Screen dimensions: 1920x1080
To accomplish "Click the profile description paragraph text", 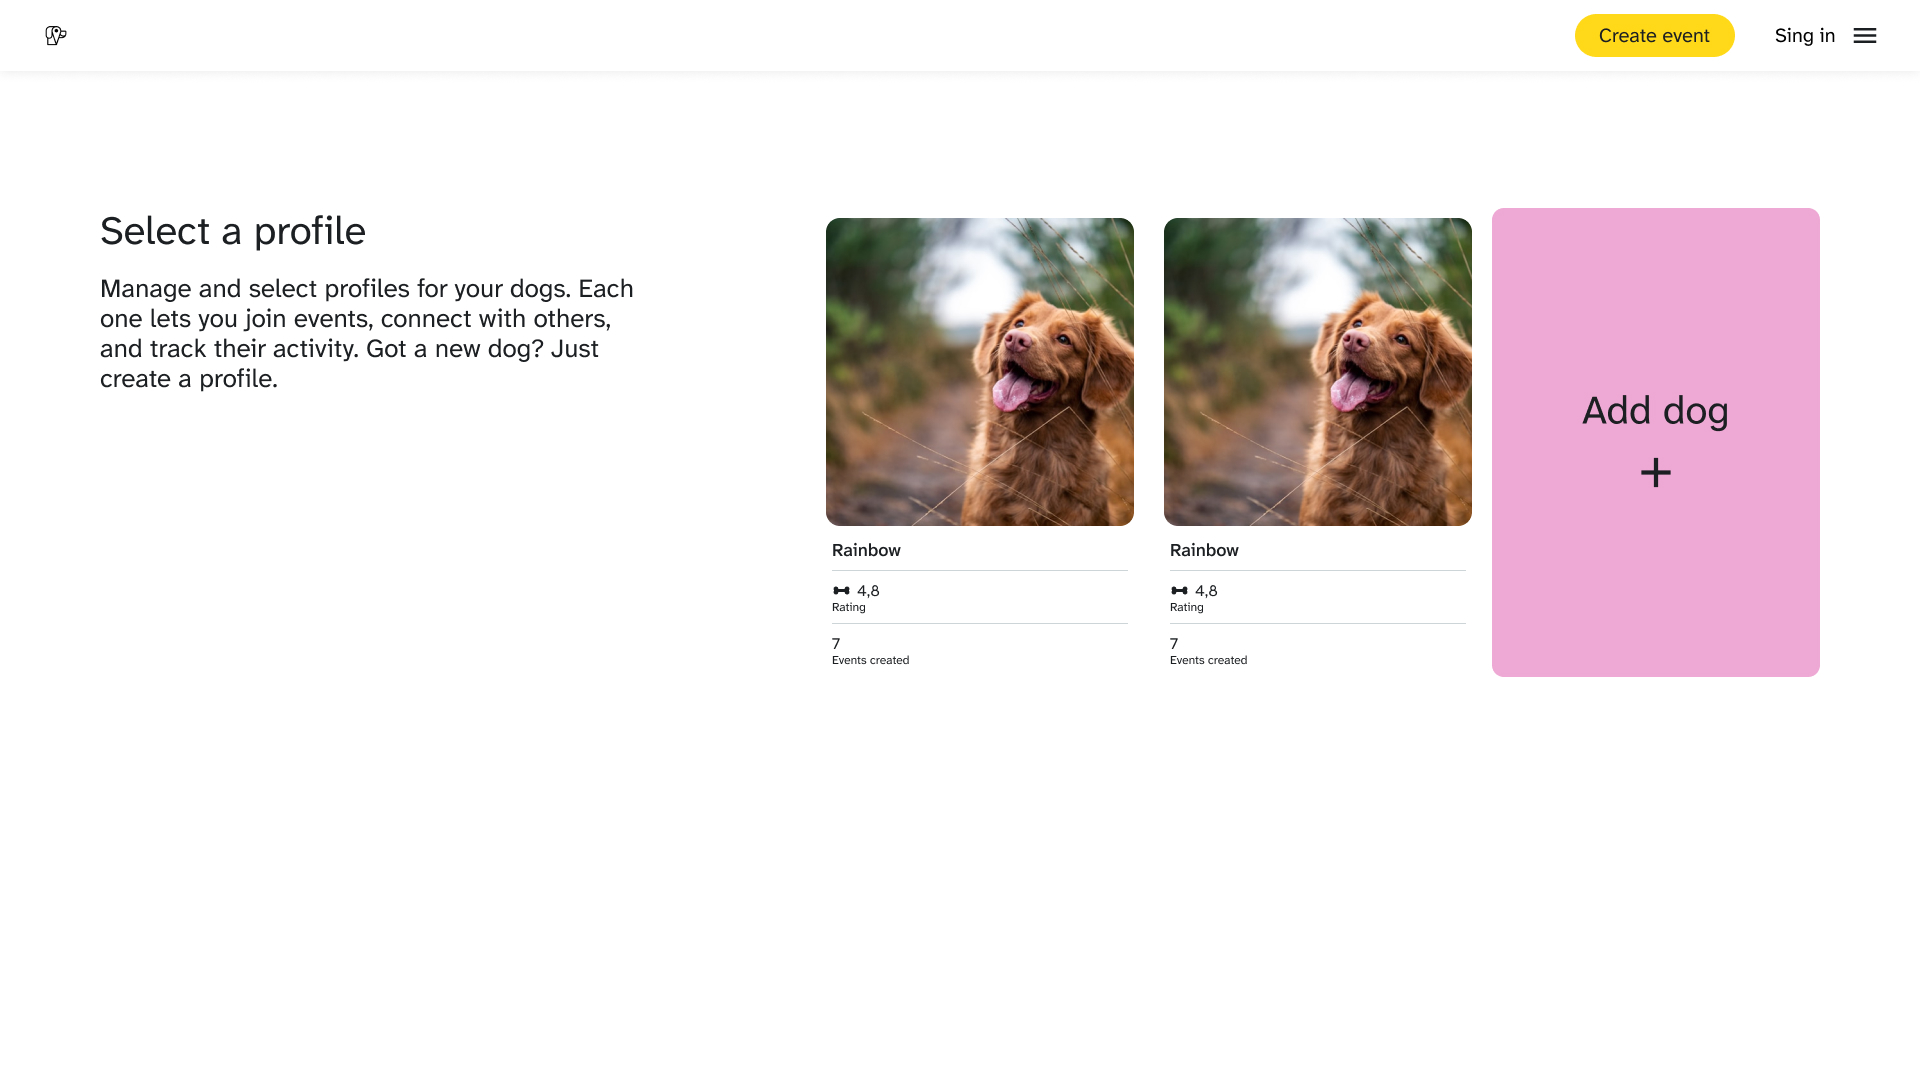I will (367, 334).
